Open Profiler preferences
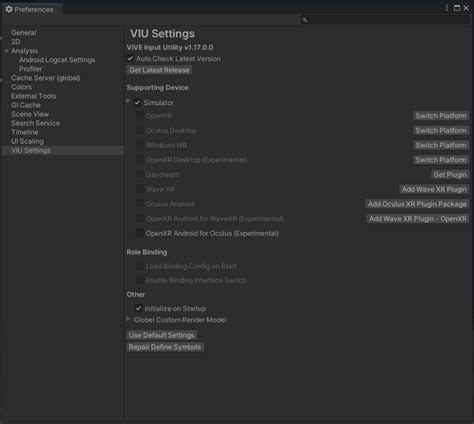The height and width of the screenshot is (424, 474). coord(30,69)
